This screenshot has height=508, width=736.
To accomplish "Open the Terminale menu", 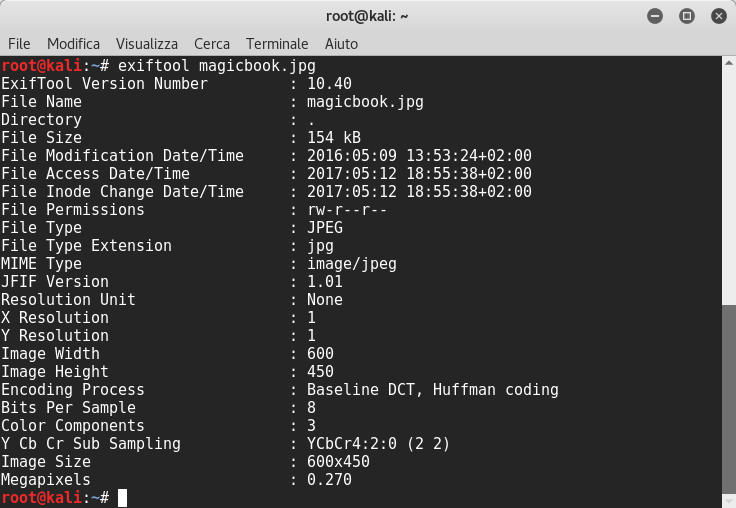I will [277, 44].
